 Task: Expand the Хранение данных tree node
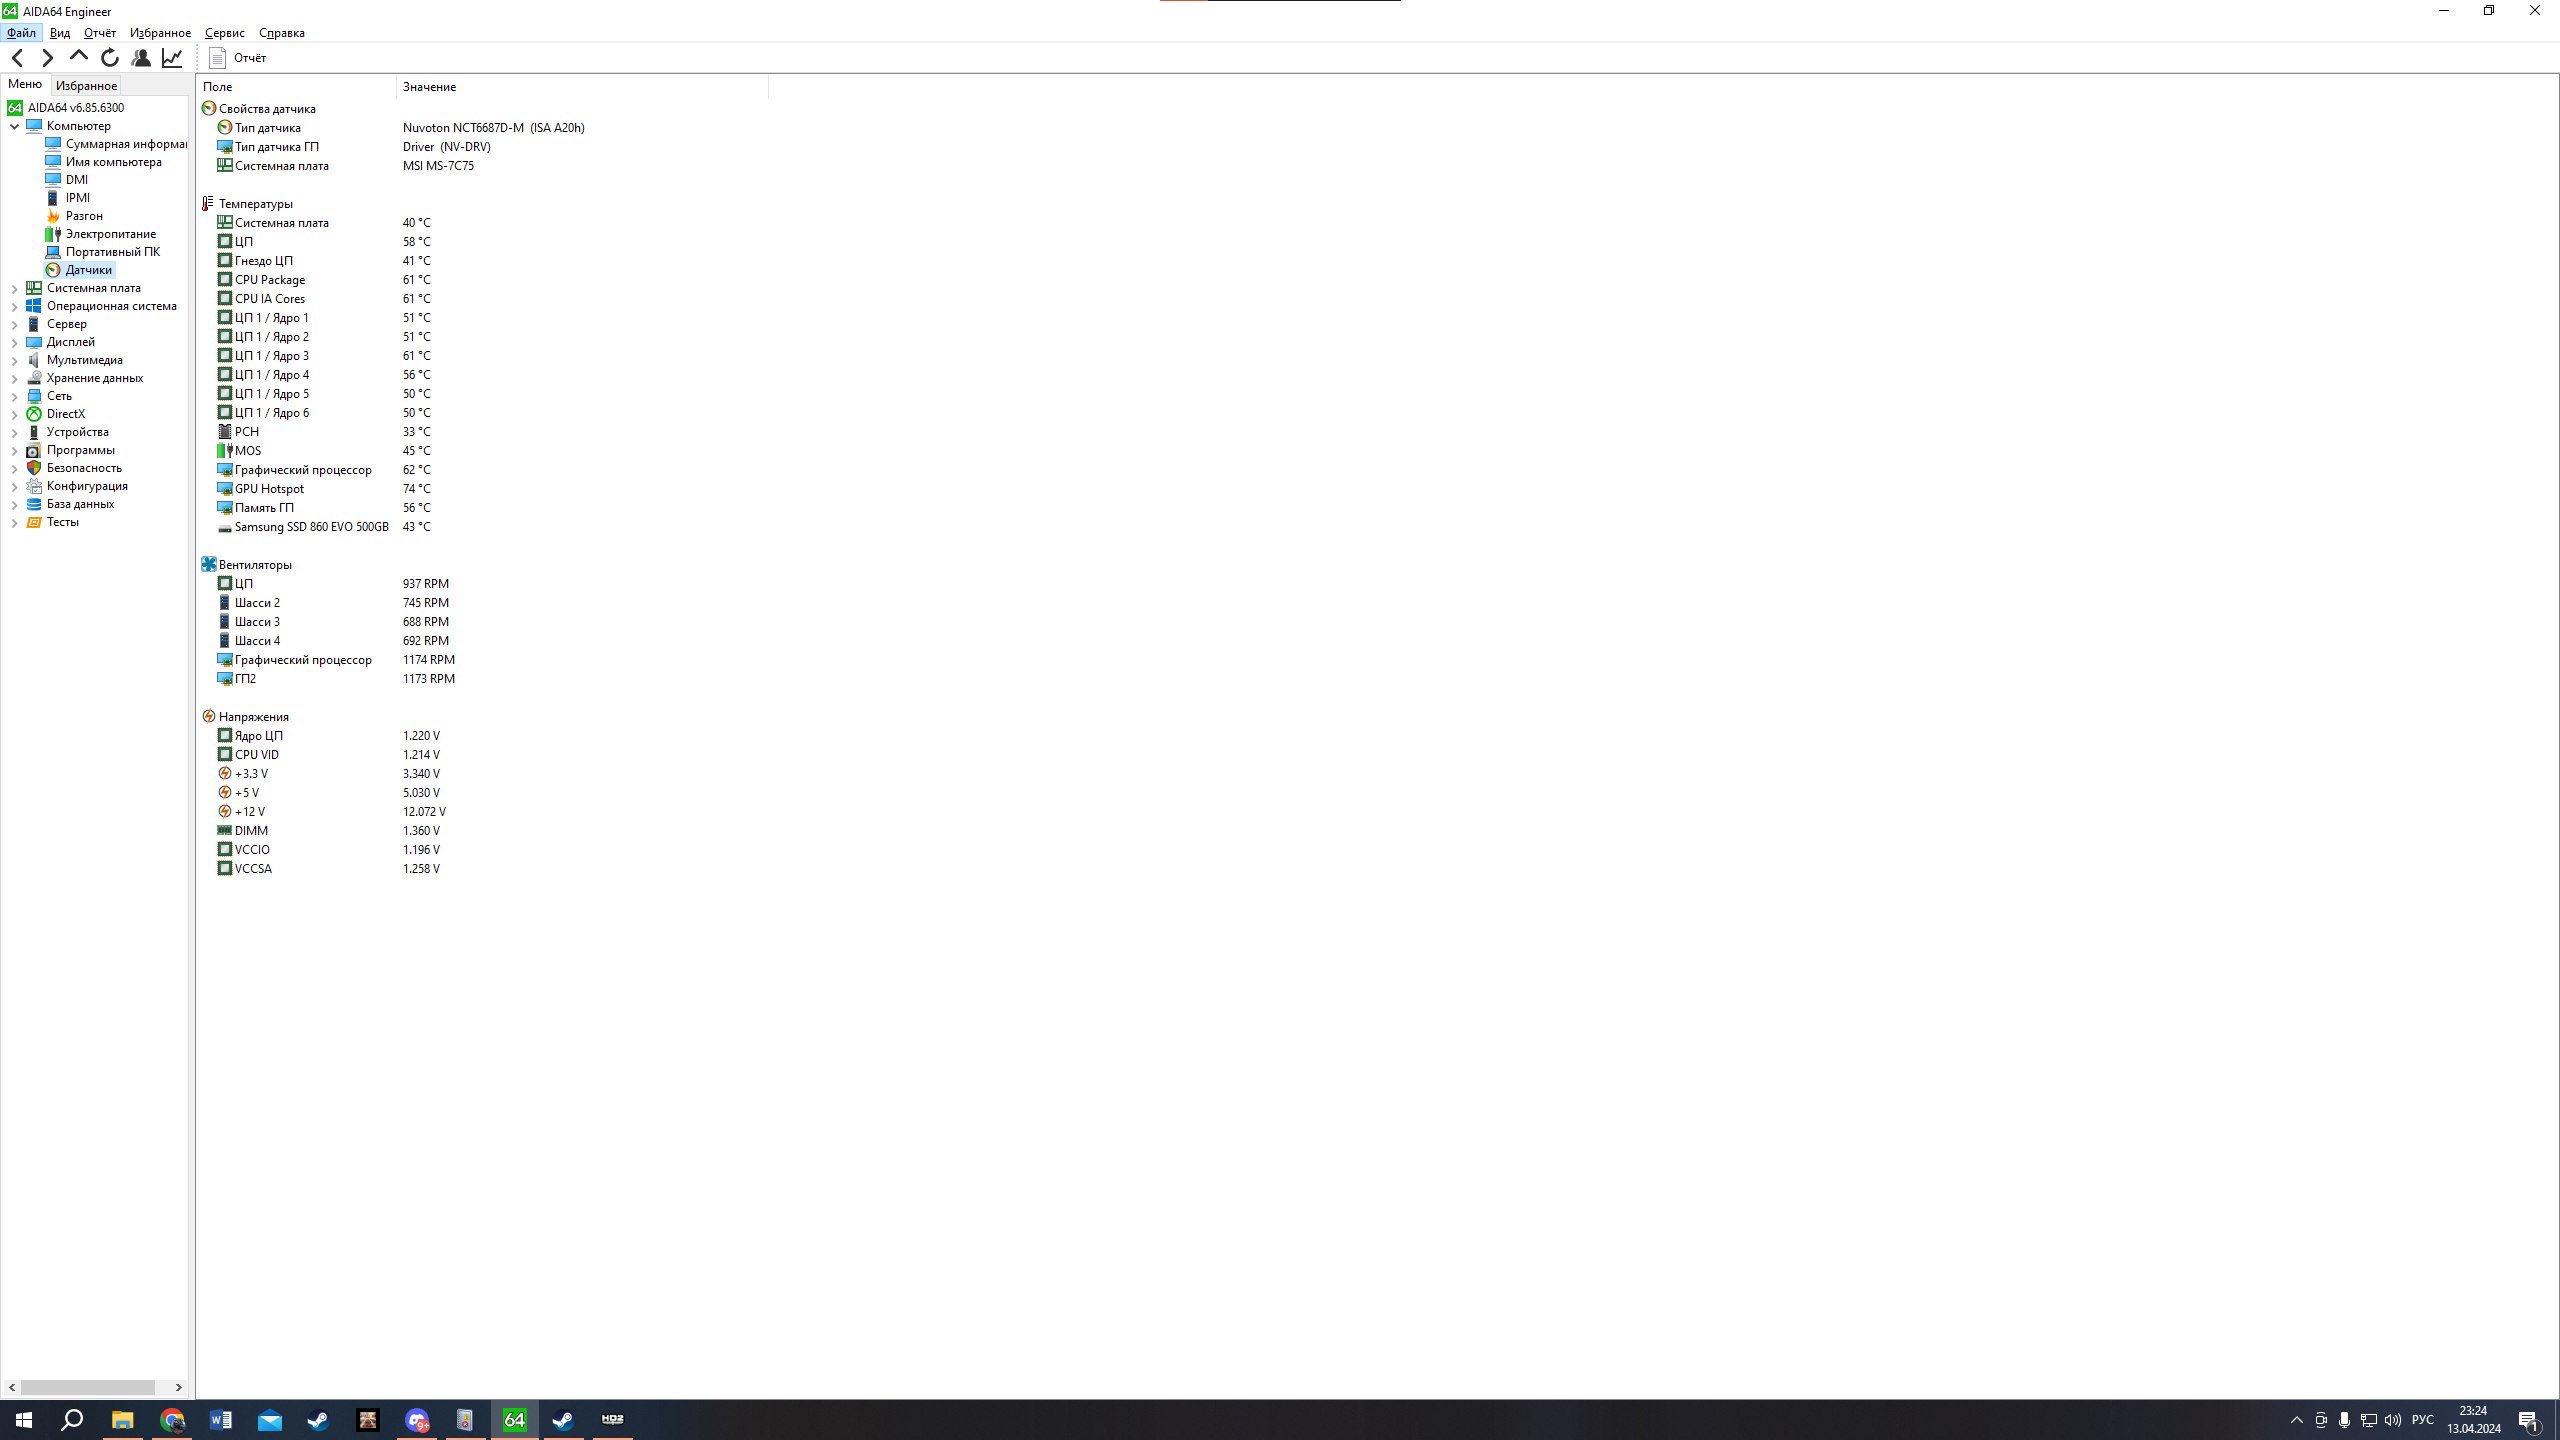(x=12, y=378)
